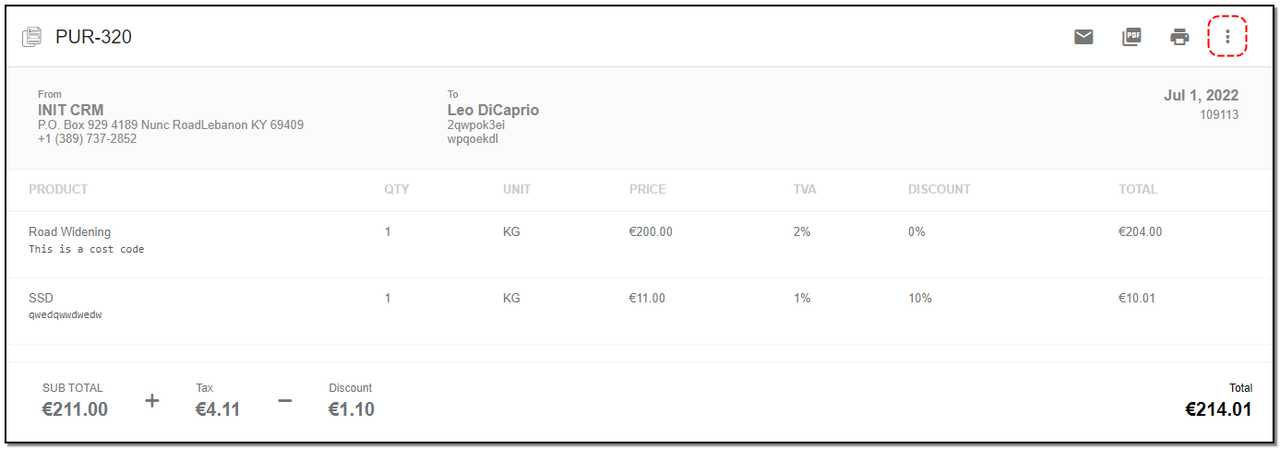Select the SSD product row
The width and height of the screenshot is (1280, 449).
tap(640, 311)
